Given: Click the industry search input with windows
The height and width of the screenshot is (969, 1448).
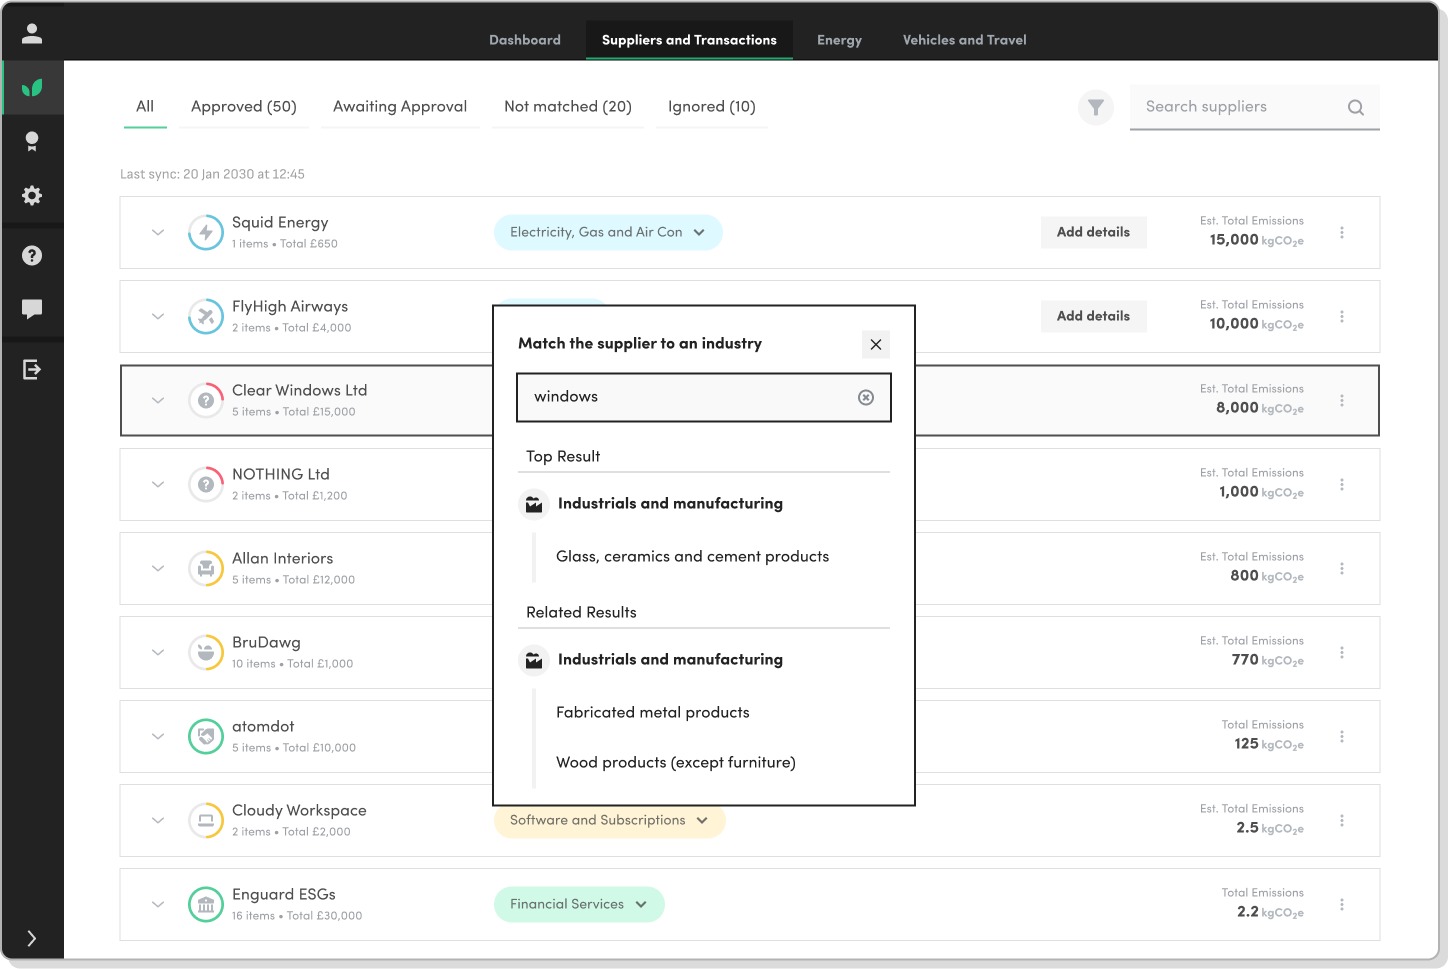Looking at the screenshot, I should (703, 397).
